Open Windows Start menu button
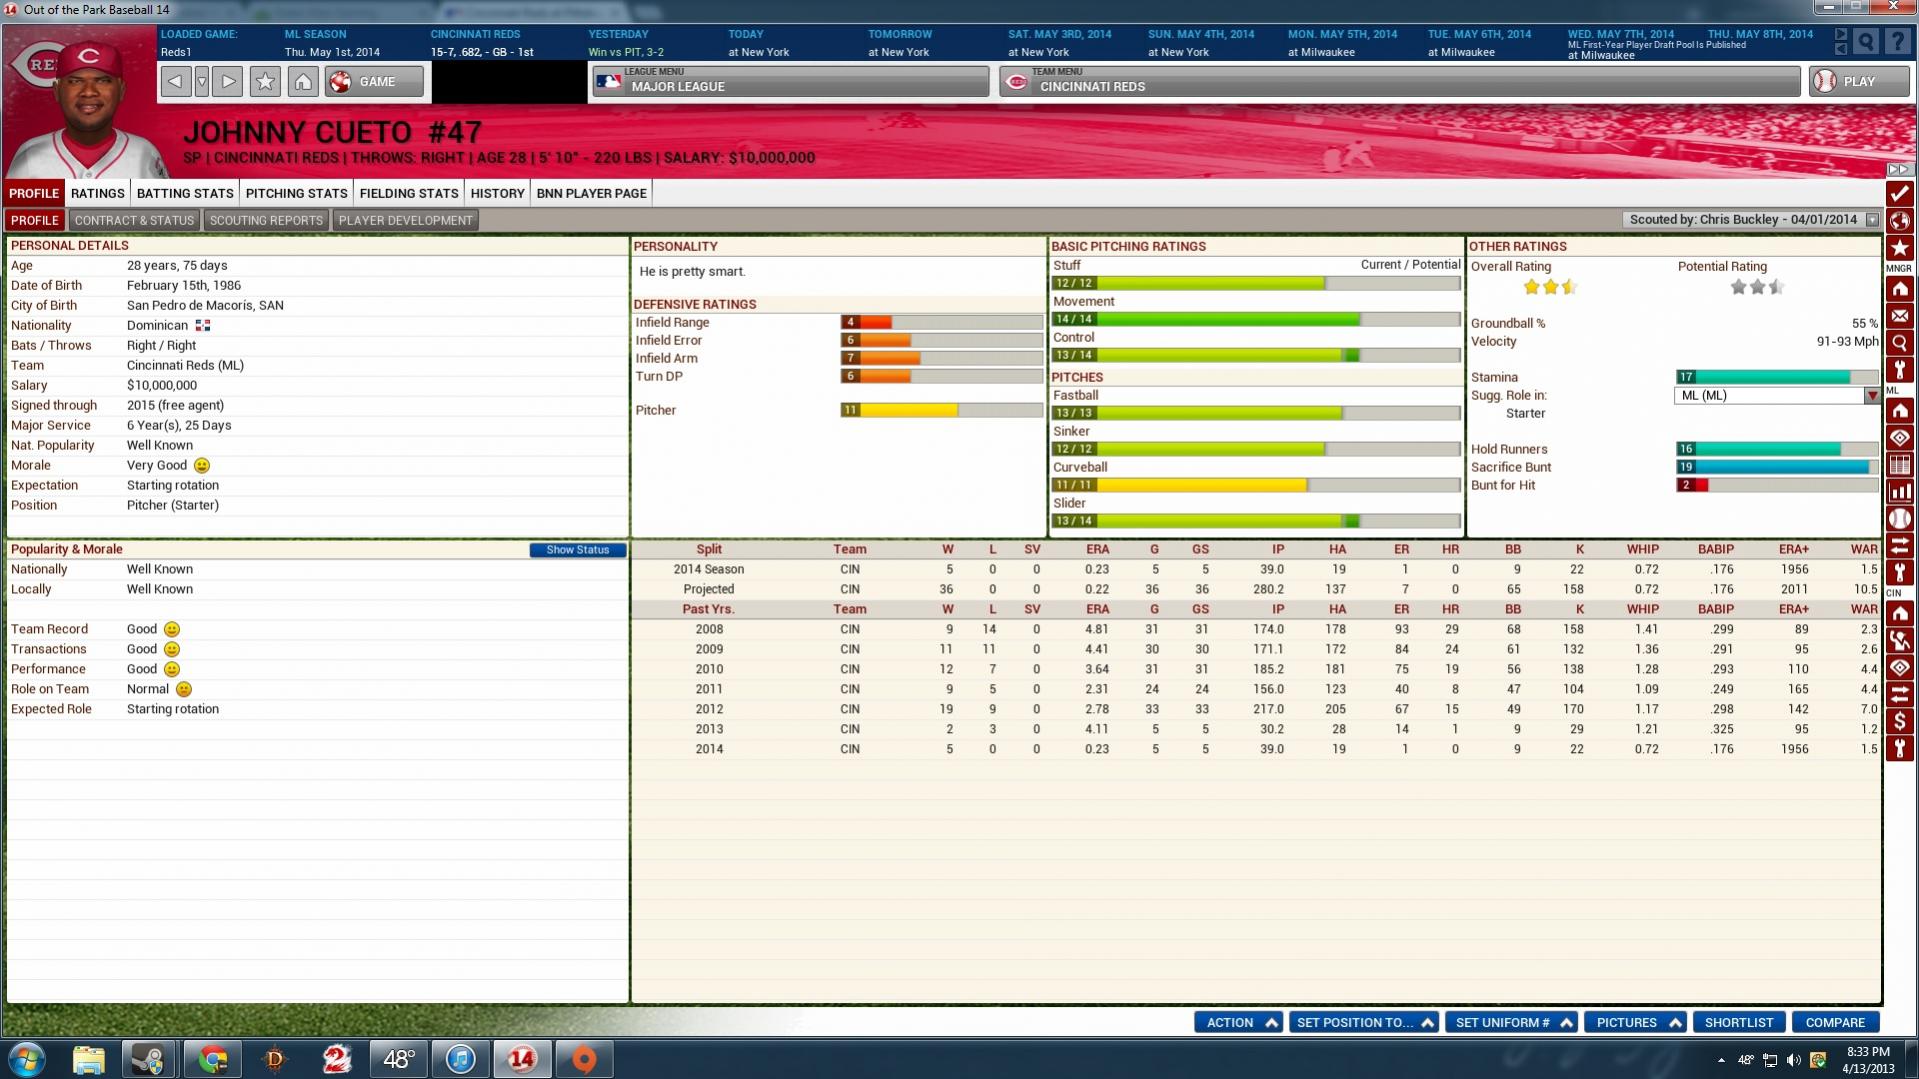The height and width of the screenshot is (1079, 1919). (27, 1058)
